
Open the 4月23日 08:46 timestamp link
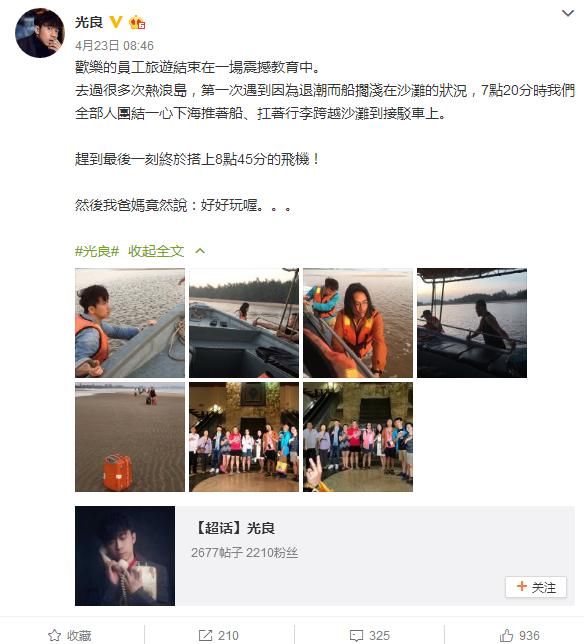click(x=114, y=45)
